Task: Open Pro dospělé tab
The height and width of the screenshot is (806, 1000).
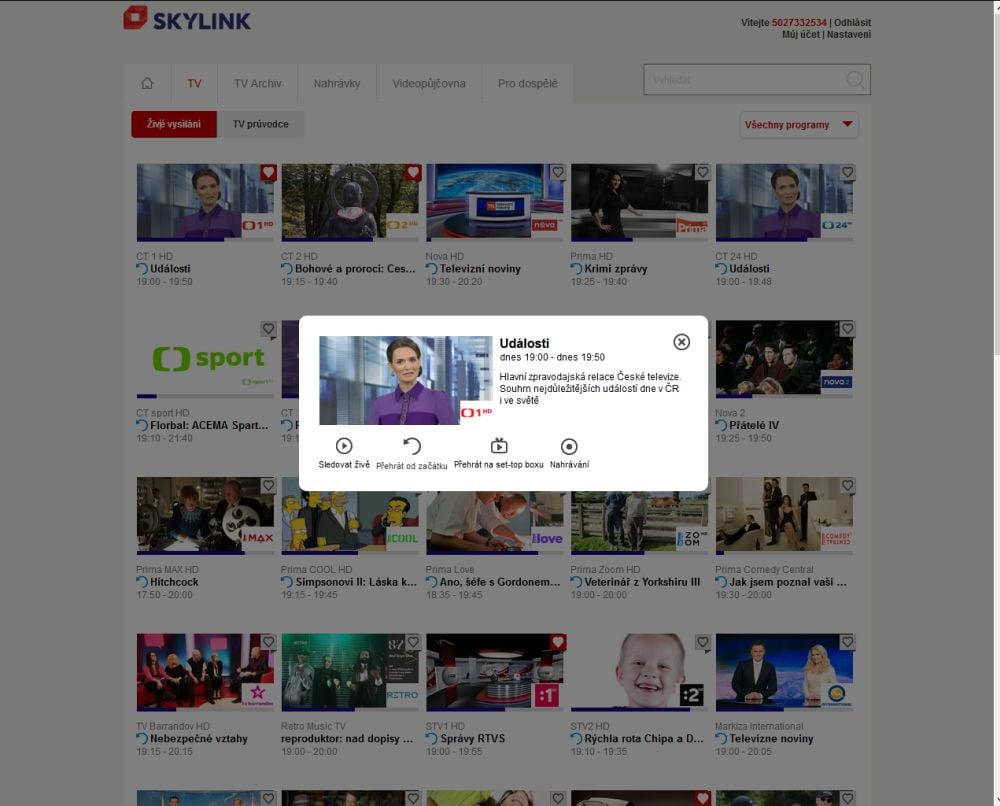Action: pyautogui.click(x=527, y=83)
